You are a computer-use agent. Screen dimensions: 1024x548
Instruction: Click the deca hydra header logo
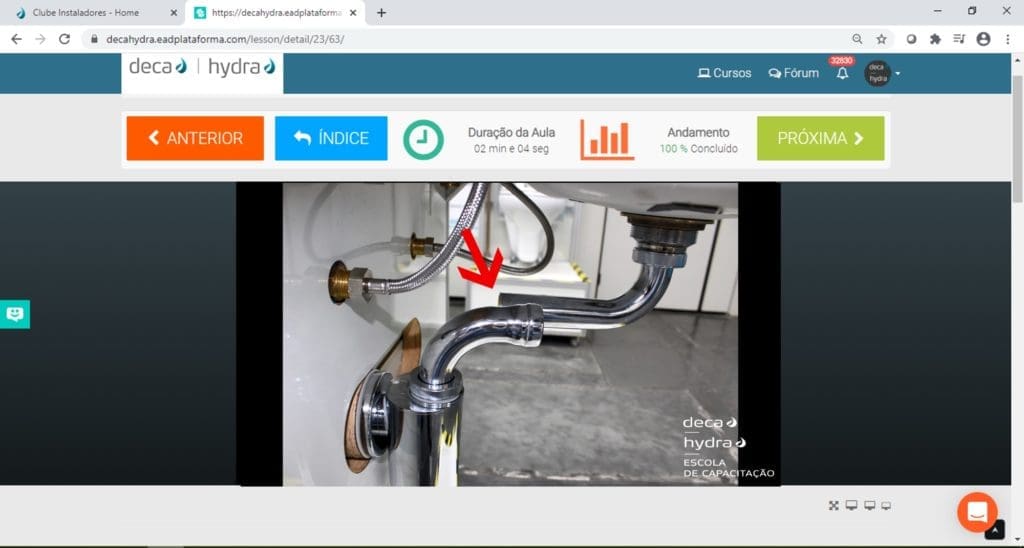(202, 67)
